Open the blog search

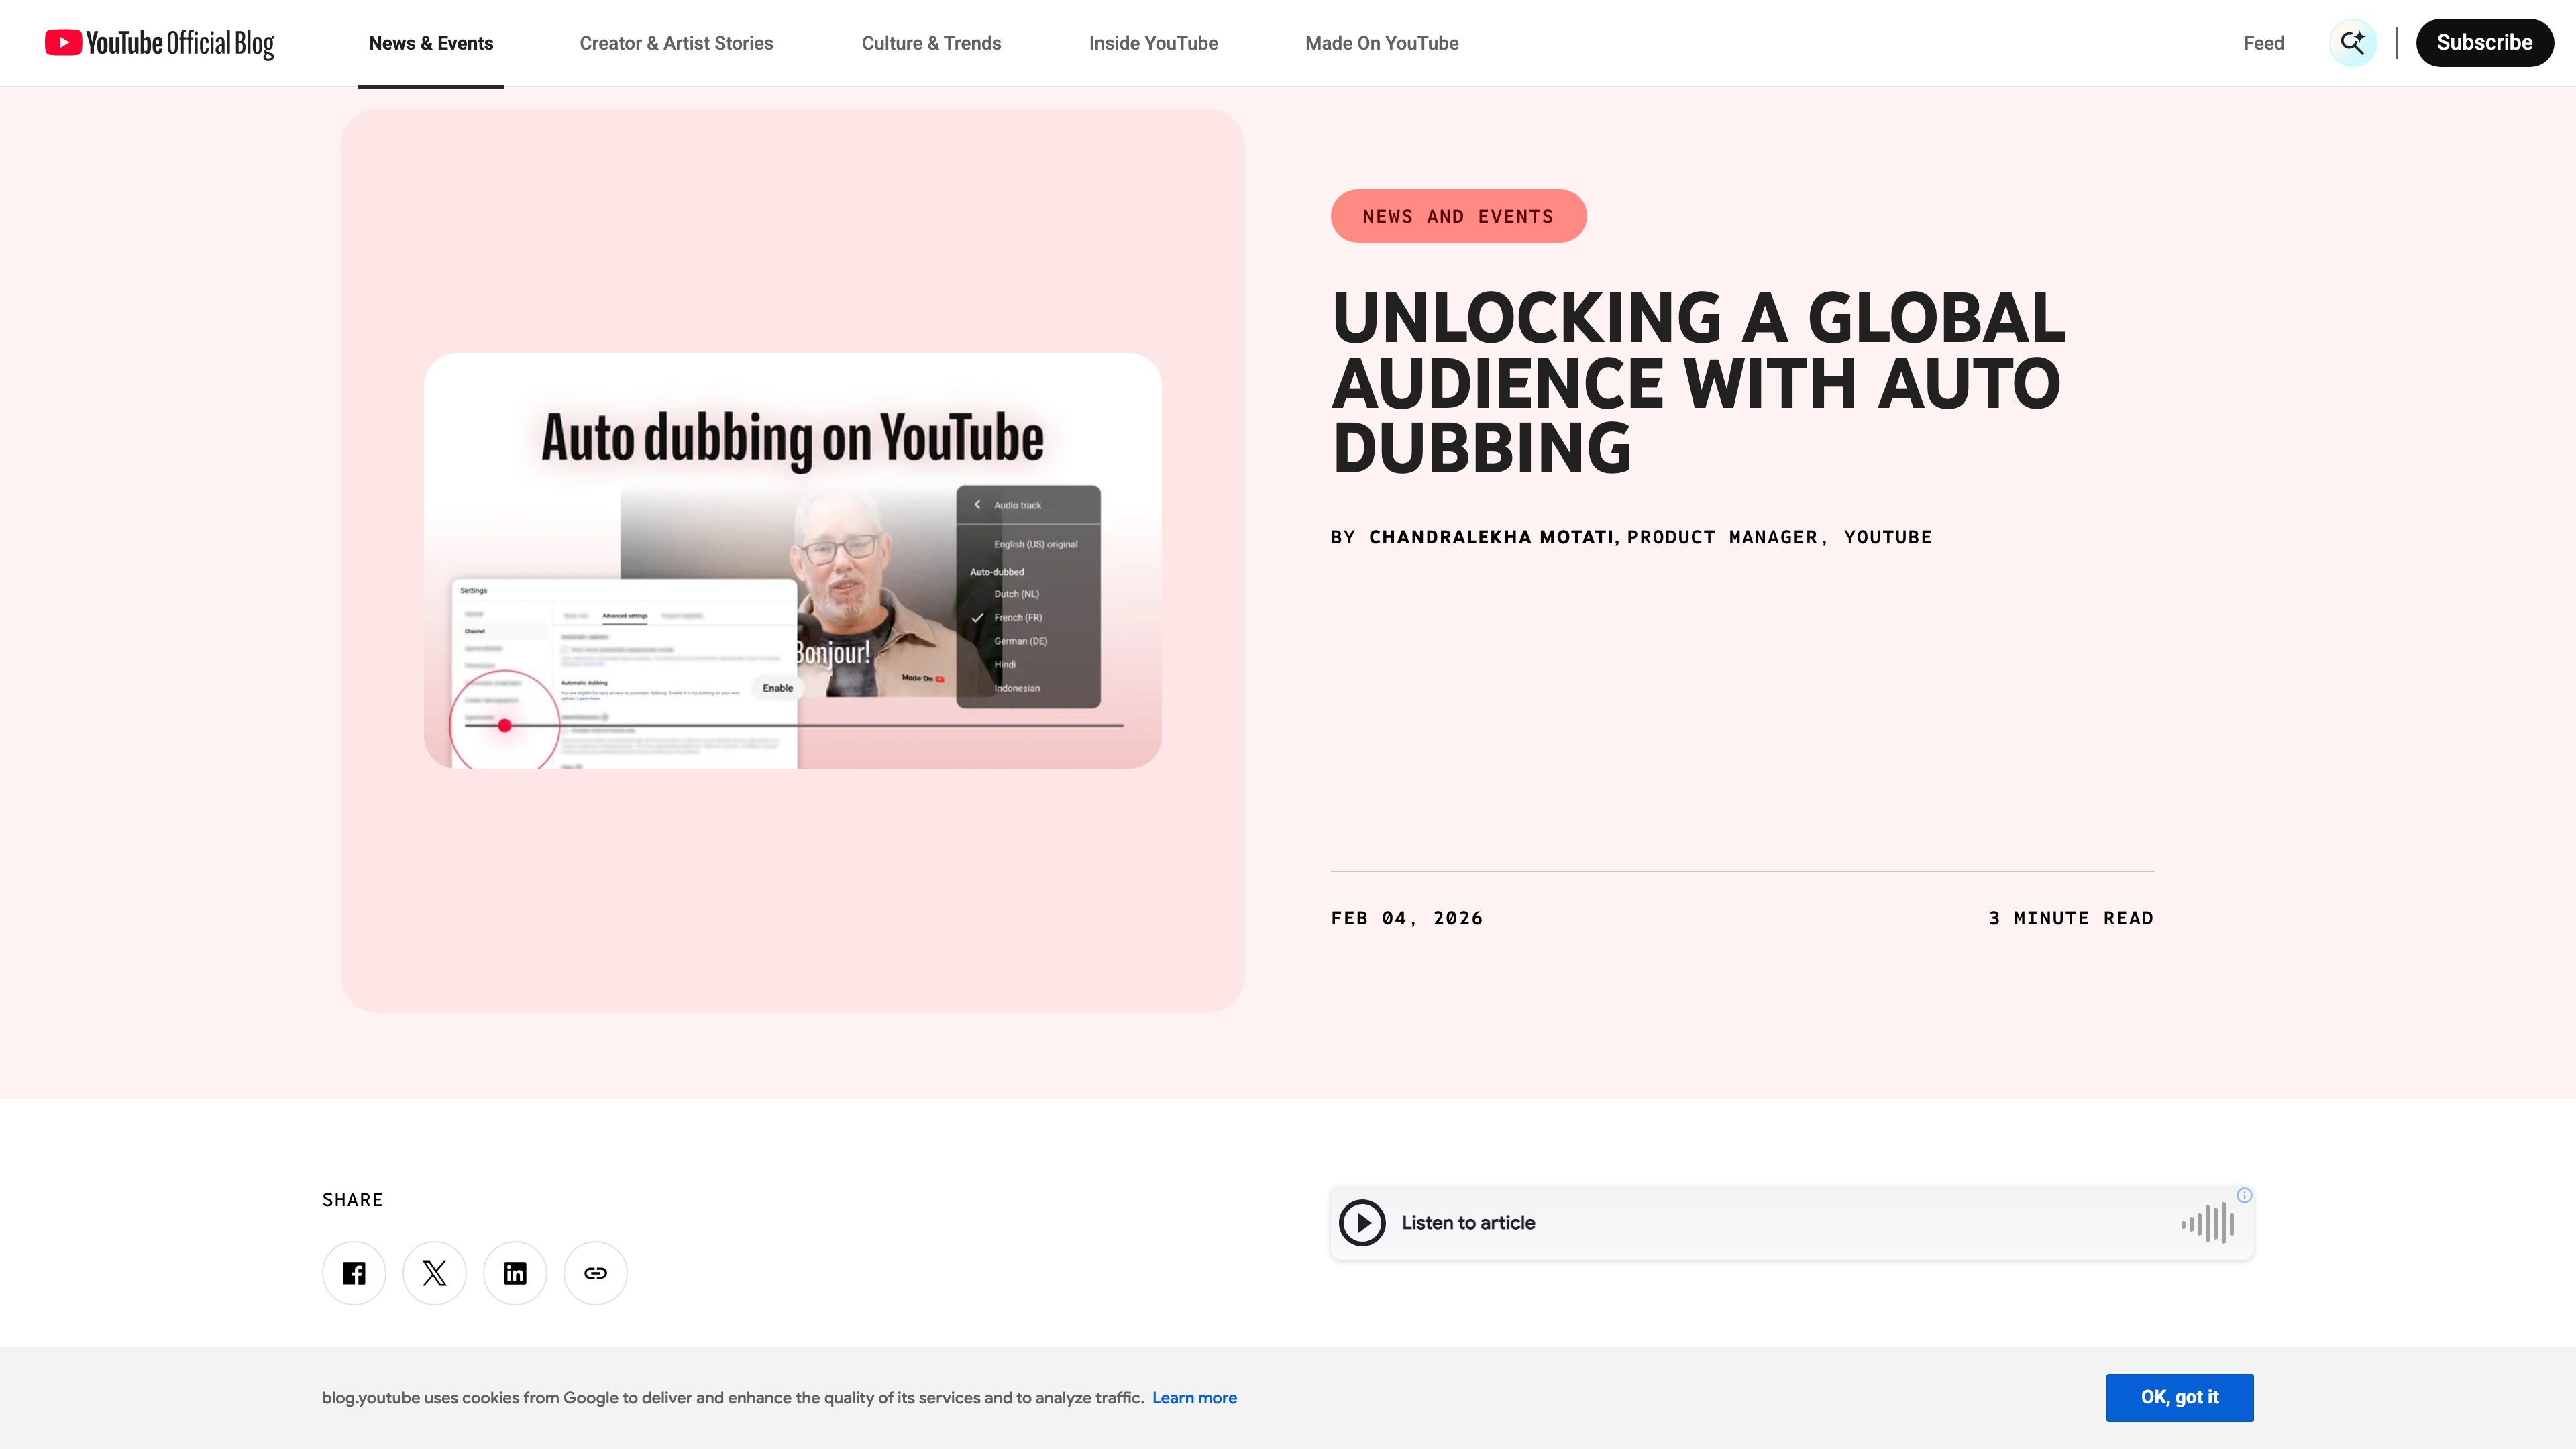click(2352, 42)
